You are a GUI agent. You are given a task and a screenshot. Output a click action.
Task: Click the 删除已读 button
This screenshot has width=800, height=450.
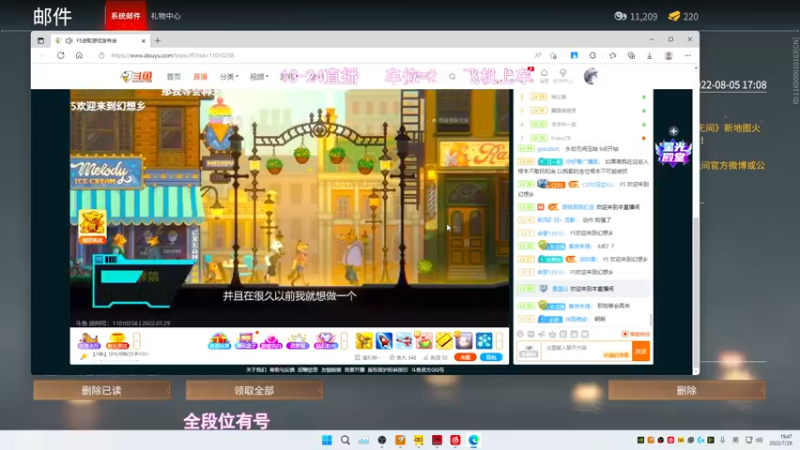point(102,390)
